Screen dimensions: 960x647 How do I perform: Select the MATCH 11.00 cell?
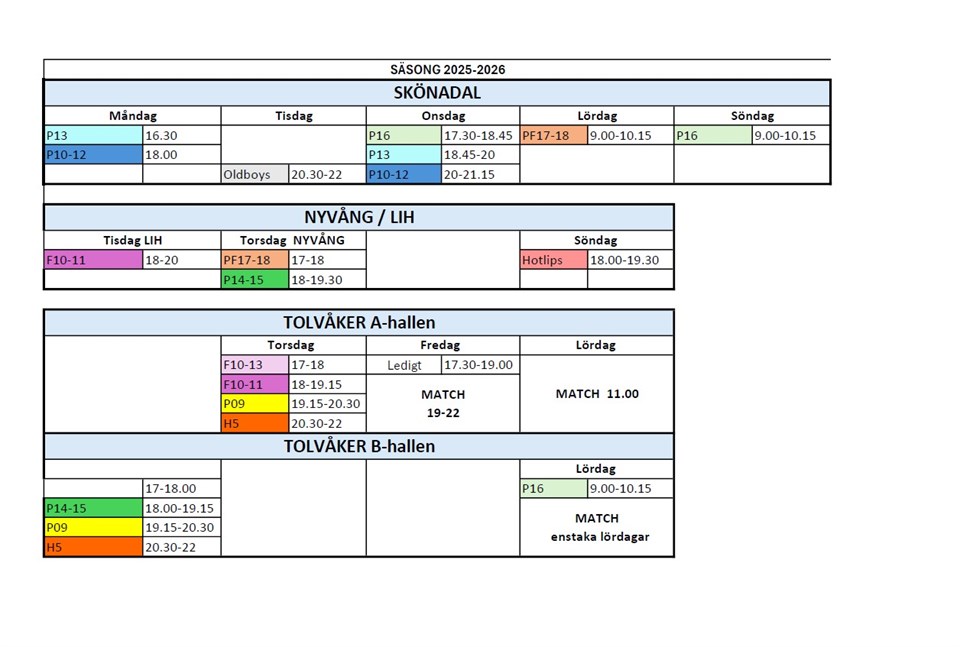(596, 394)
